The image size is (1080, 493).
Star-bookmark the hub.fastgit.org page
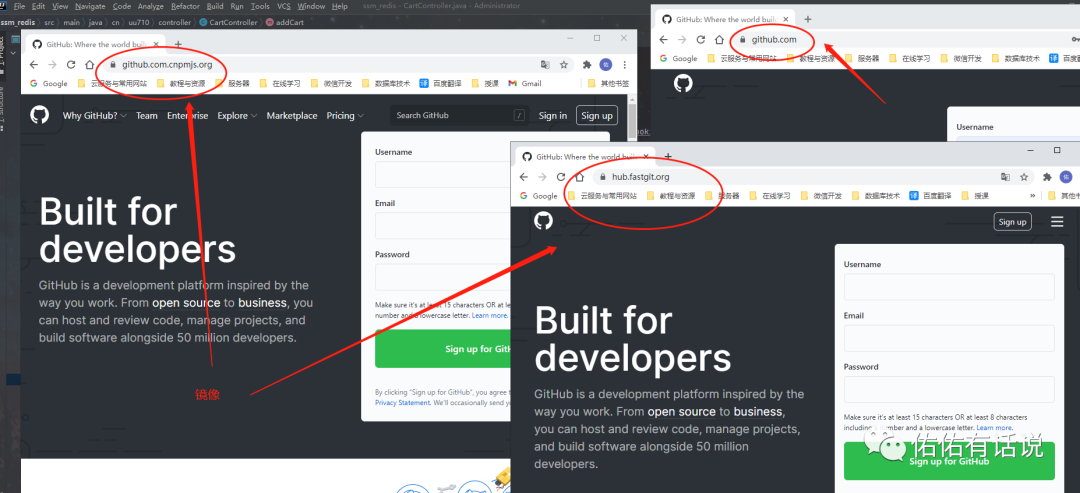click(x=1024, y=177)
